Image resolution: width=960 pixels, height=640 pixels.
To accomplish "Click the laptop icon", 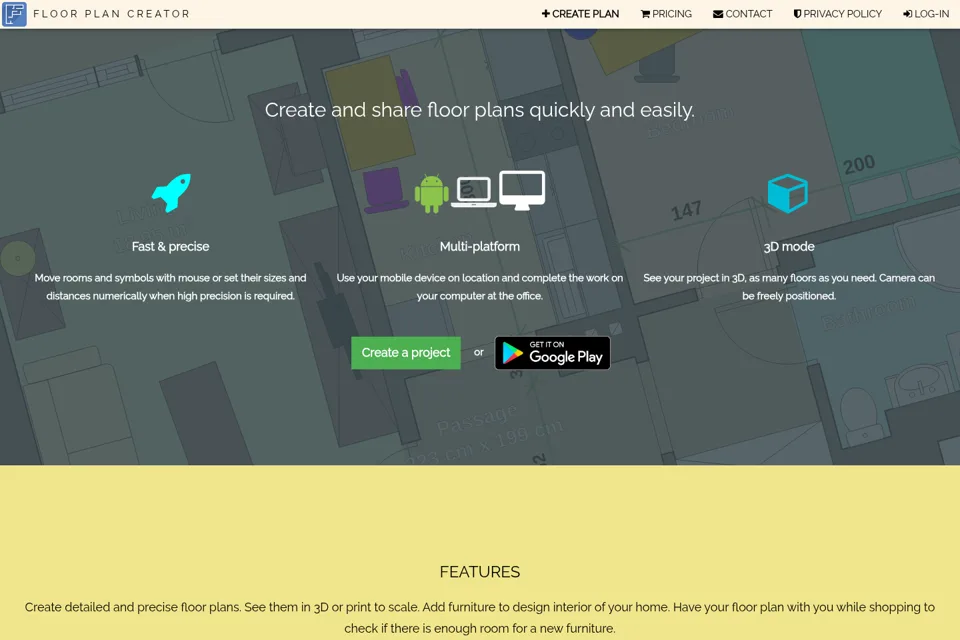I will pos(474,192).
